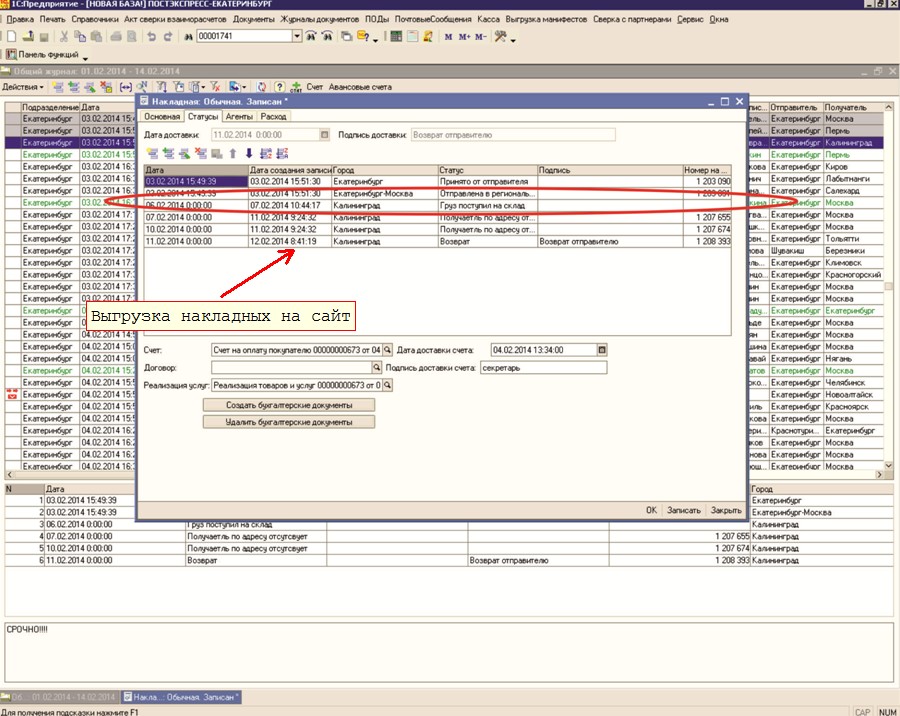Click the Cut scissors icon
The height and width of the screenshot is (716, 900).
[64, 36]
